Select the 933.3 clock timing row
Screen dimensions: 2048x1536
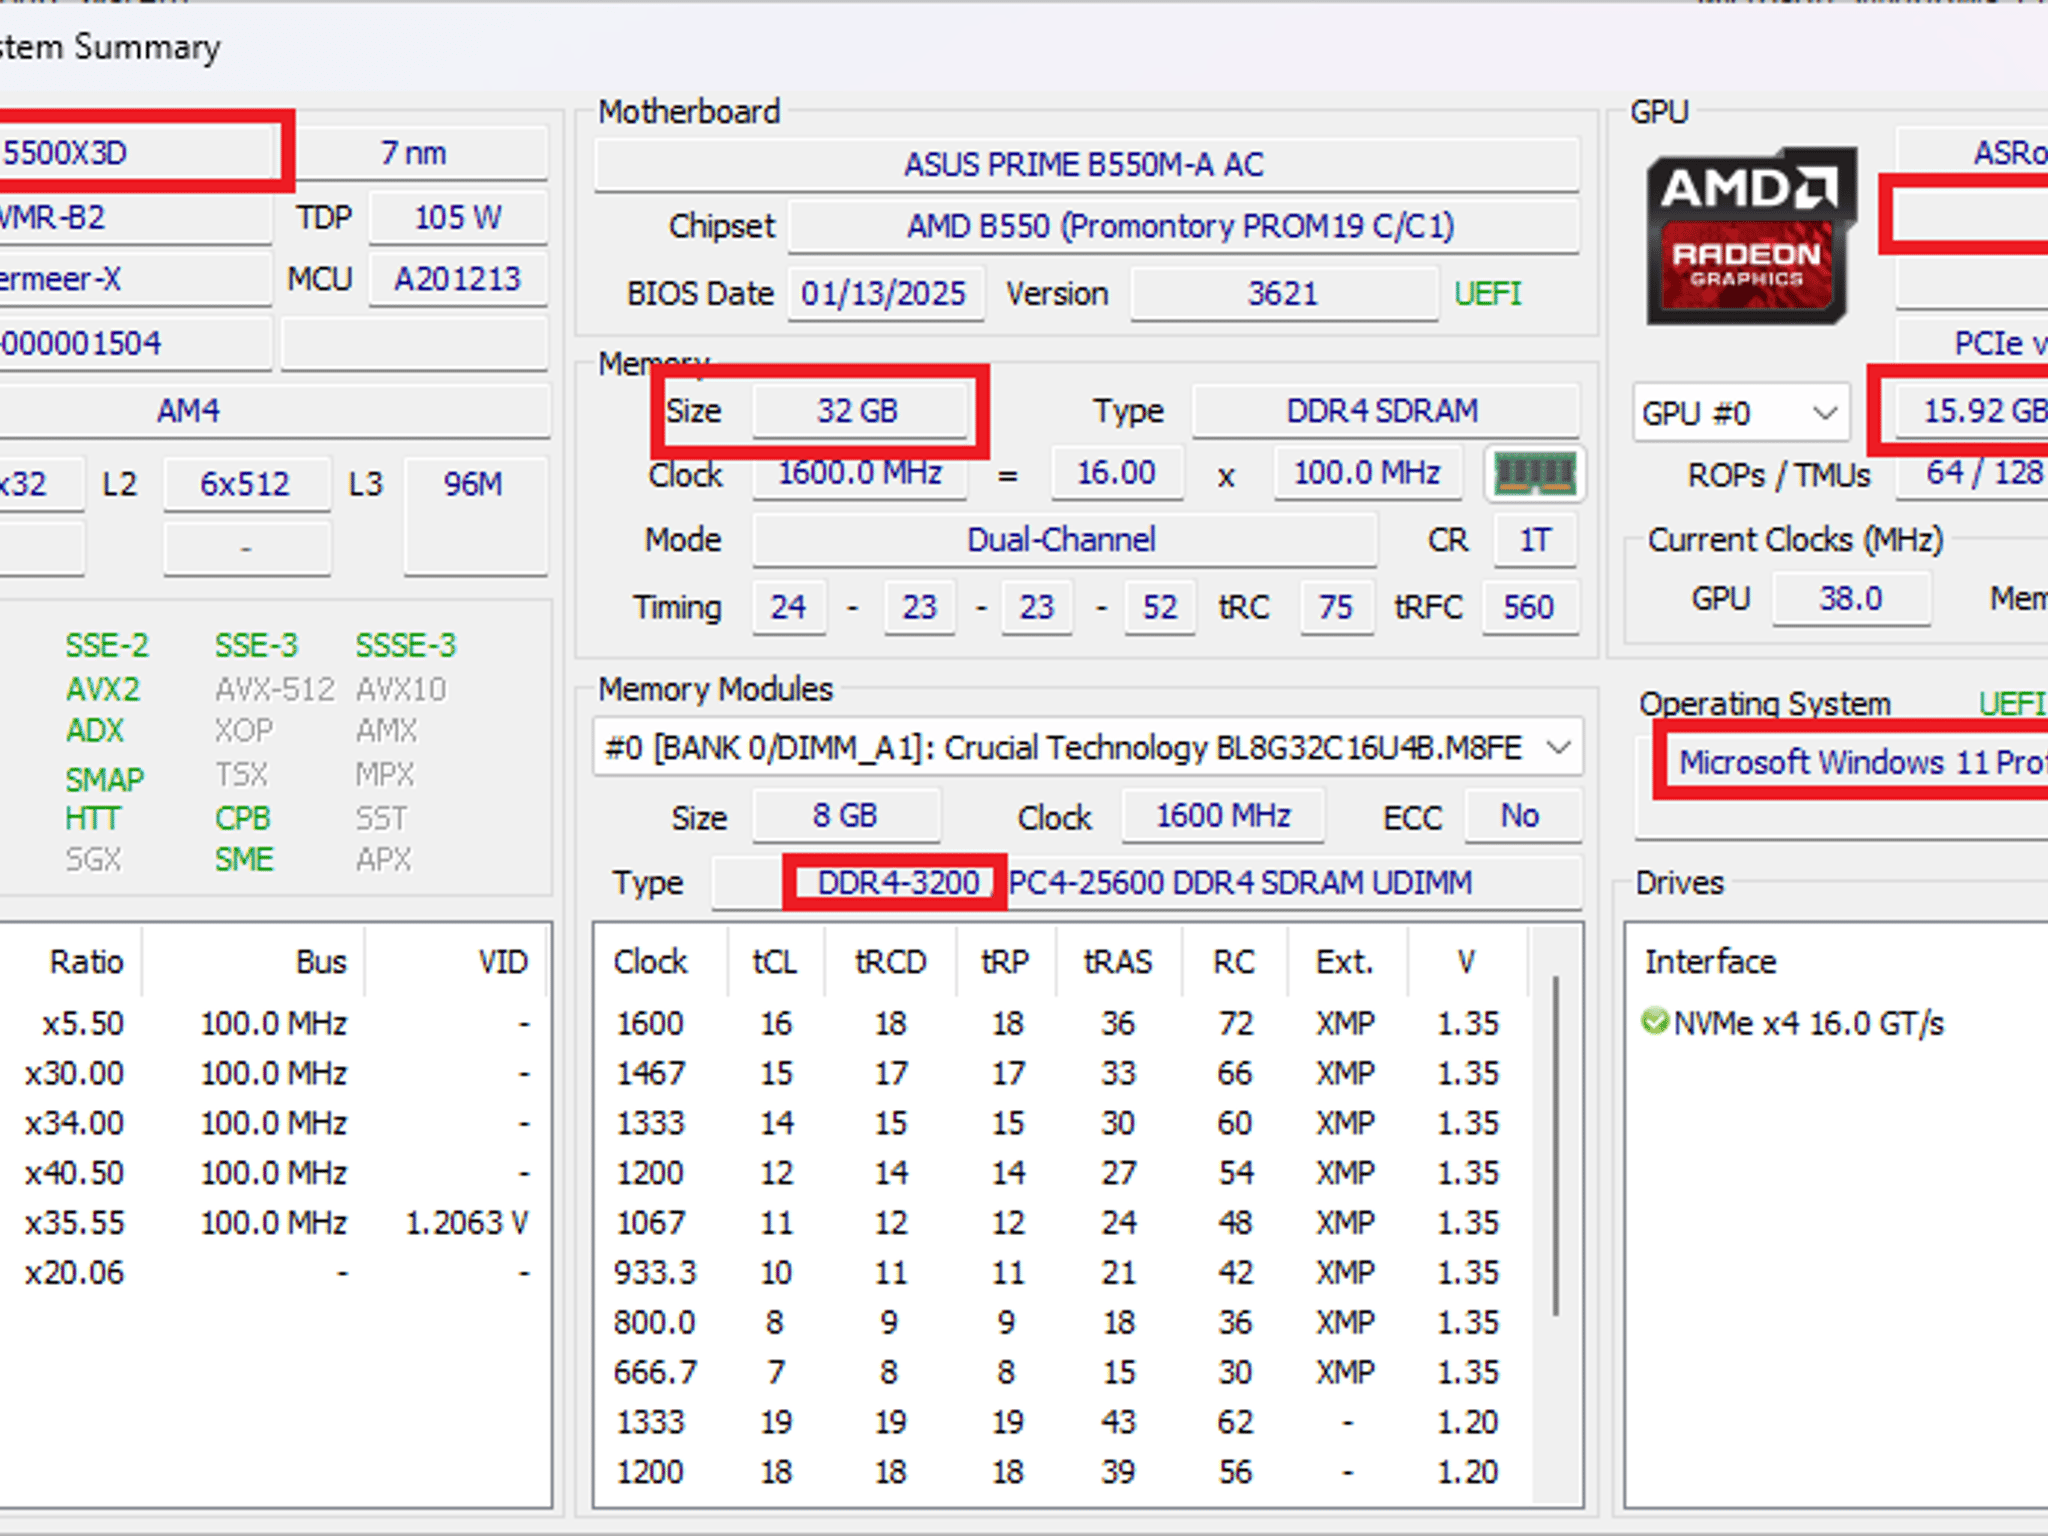pyautogui.click(x=1062, y=1272)
